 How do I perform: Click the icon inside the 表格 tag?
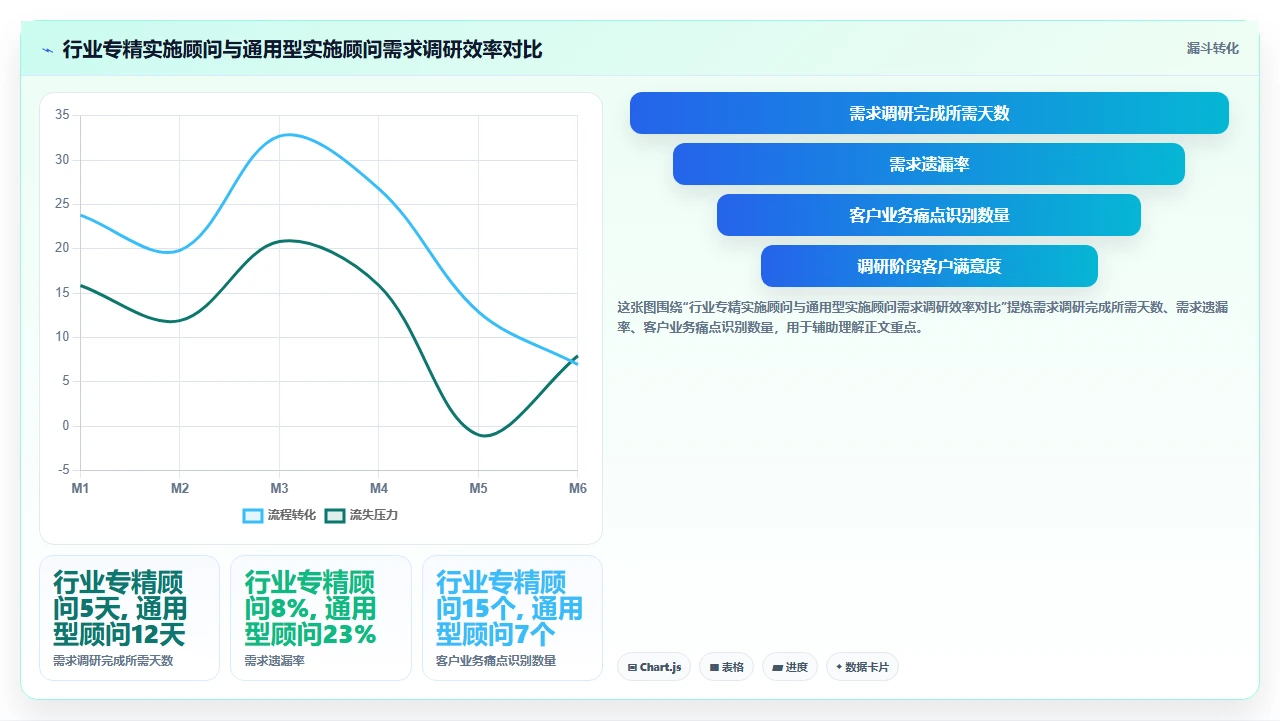[x=714, y=667]
